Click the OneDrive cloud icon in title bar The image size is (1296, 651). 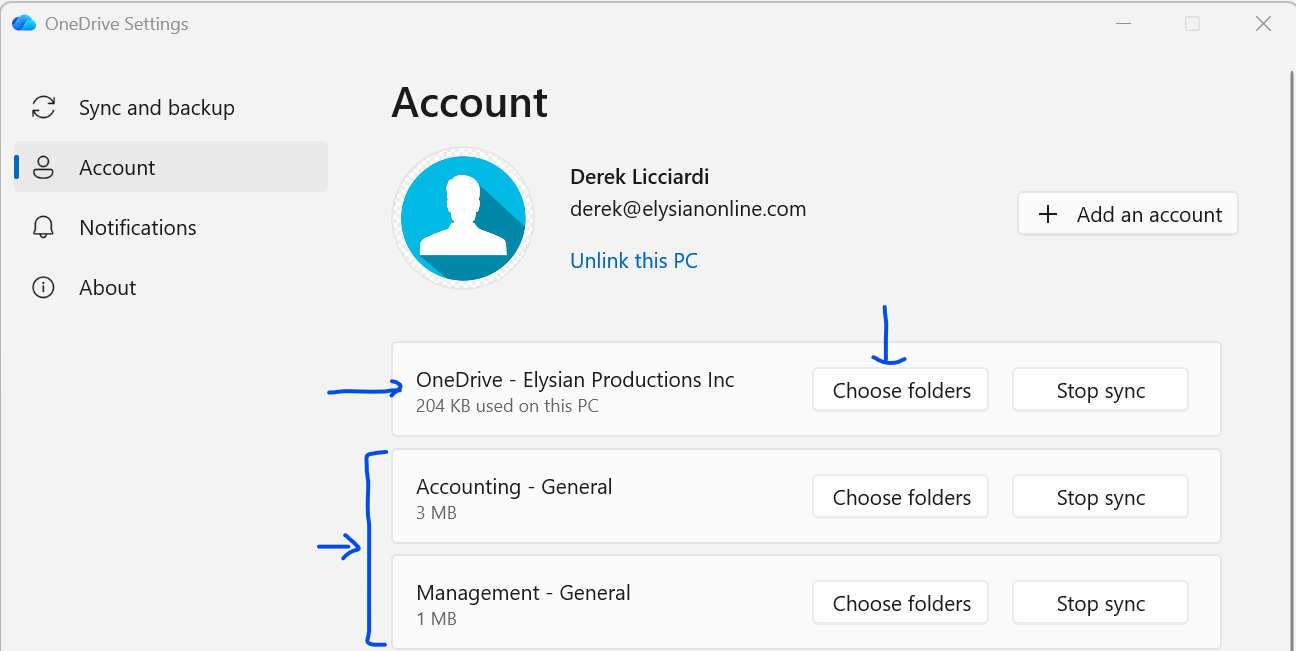[x=23, y=23]
